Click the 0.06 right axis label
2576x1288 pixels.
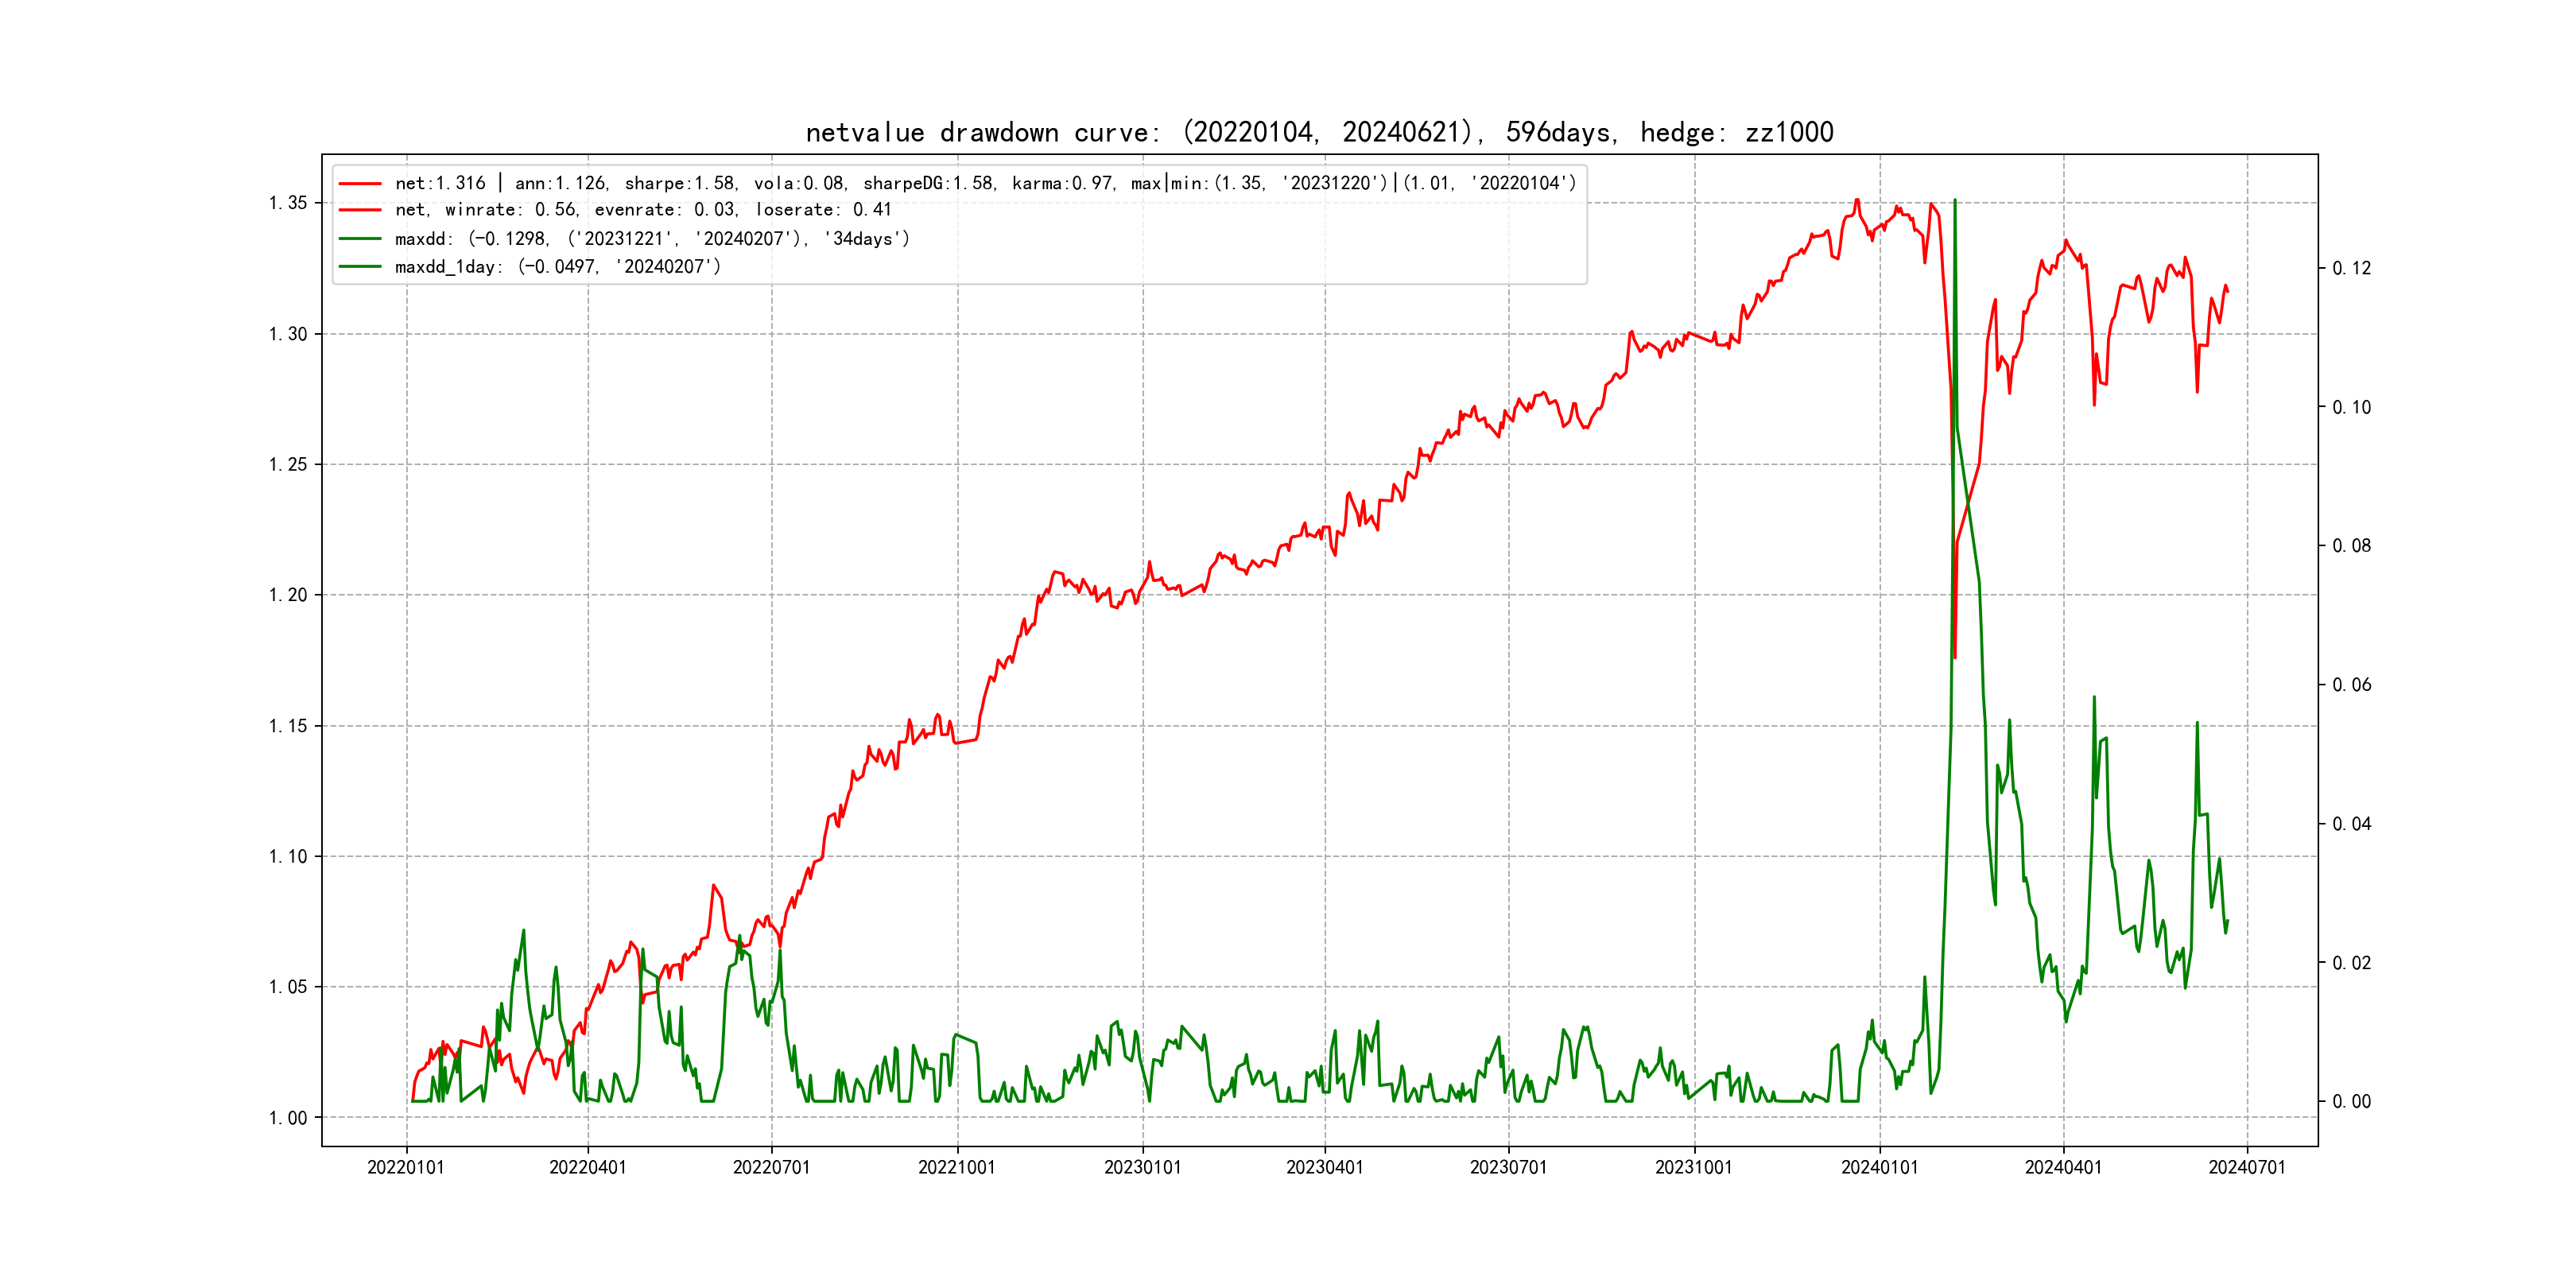(x=2351, y=685)
